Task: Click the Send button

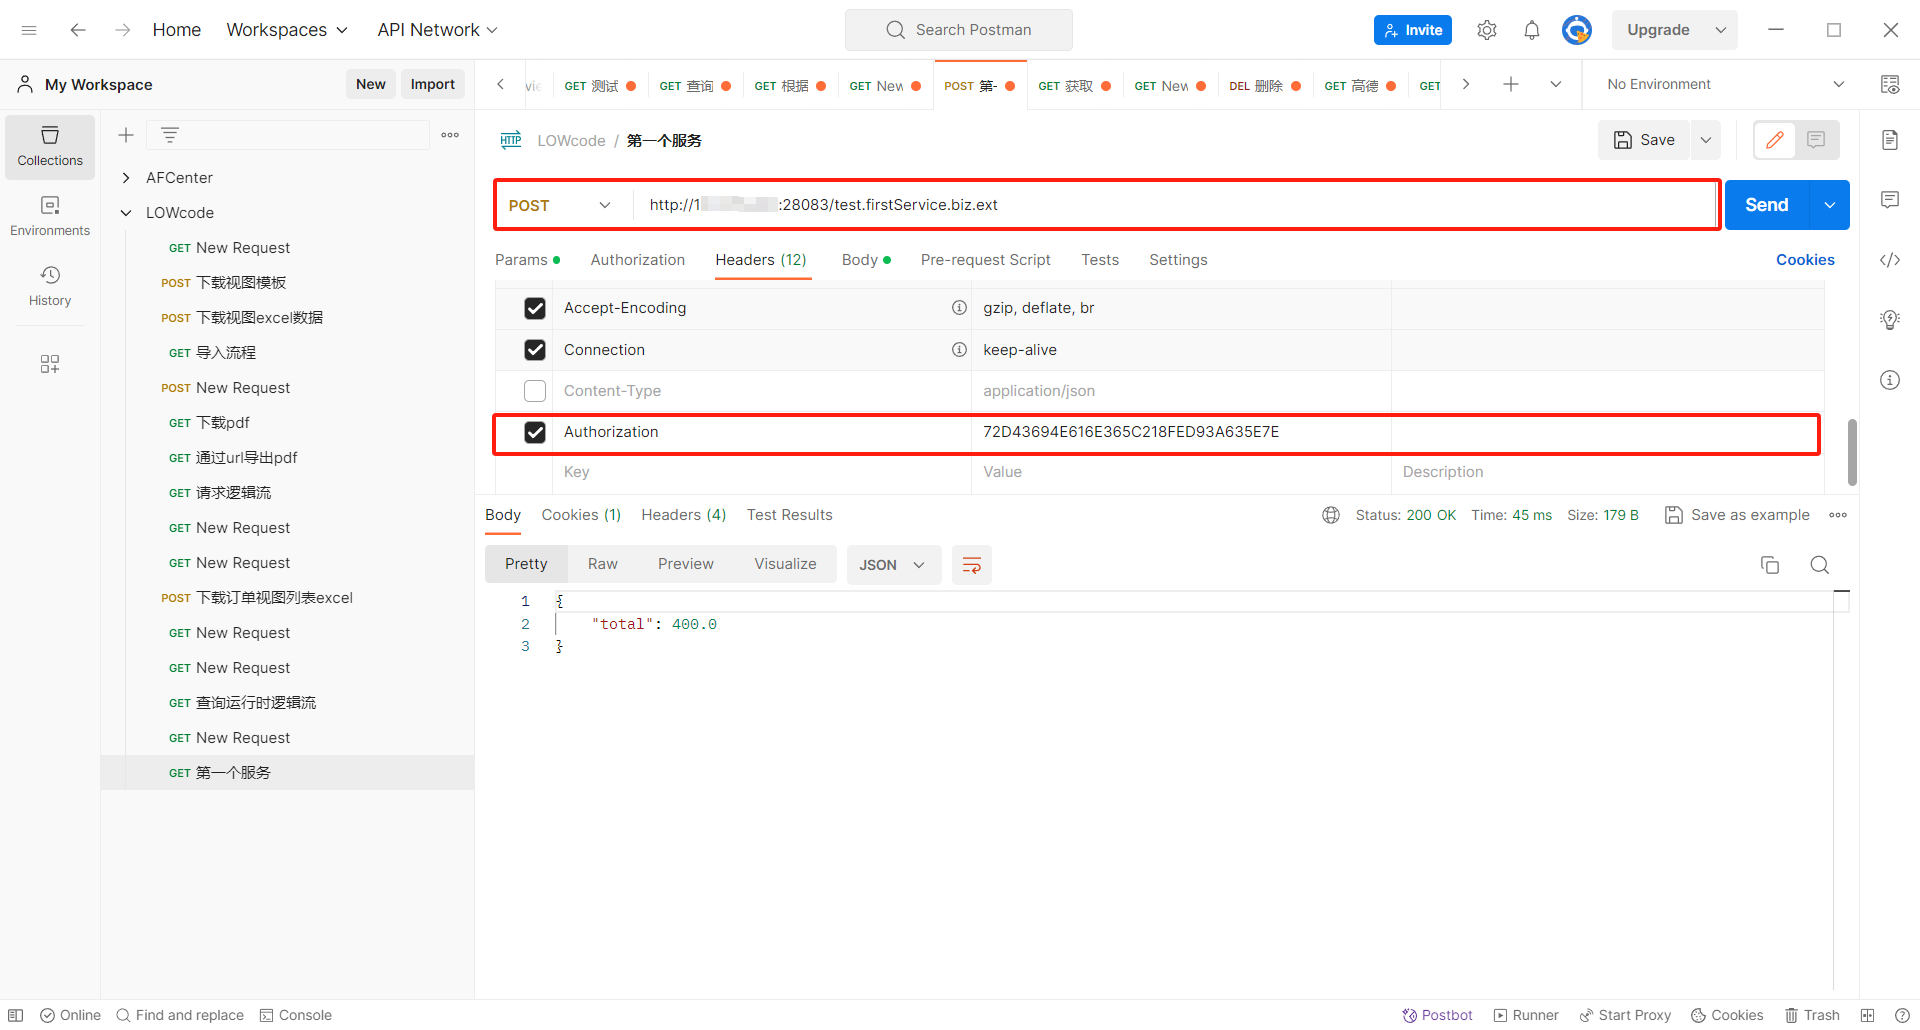Action: pyautogui.click(x=1766, y=205)
